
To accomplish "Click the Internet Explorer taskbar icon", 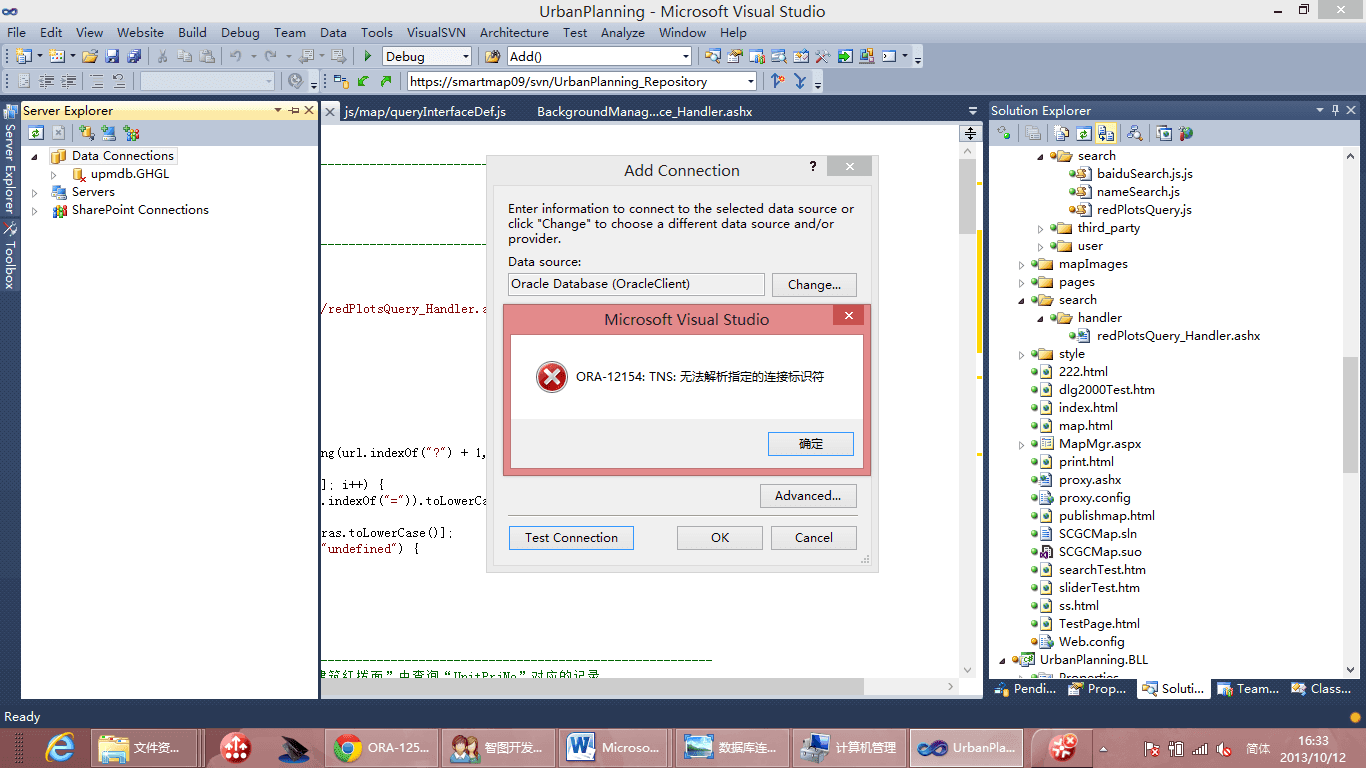I will (61, 747).
